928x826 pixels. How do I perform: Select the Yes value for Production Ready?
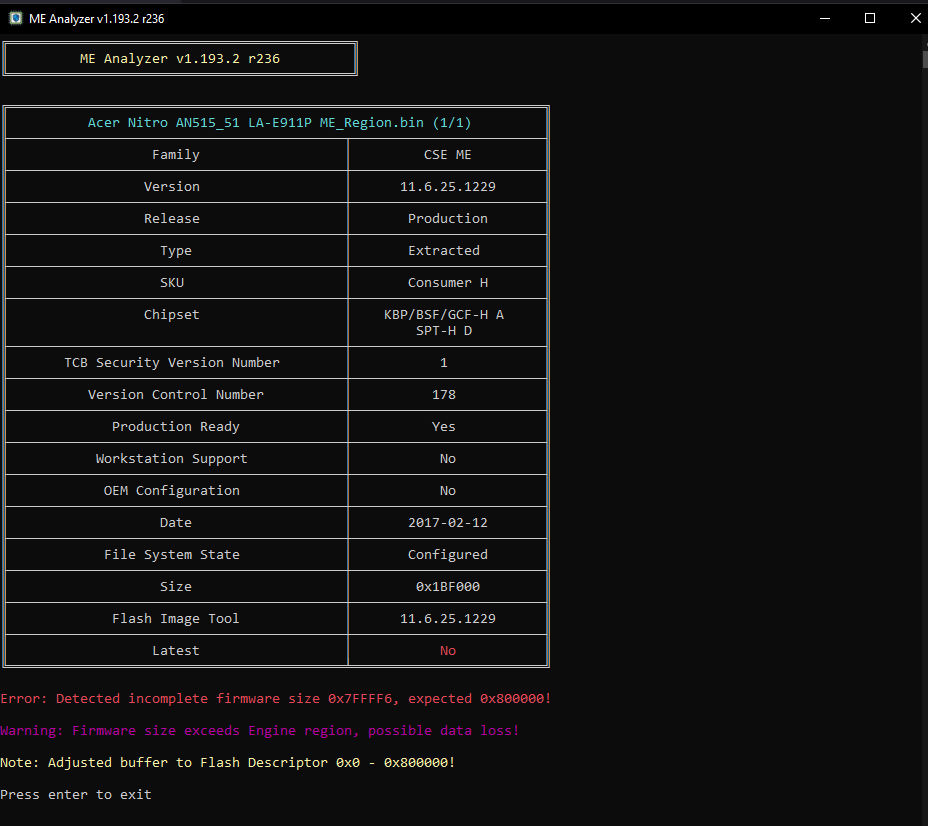[444, 426]
